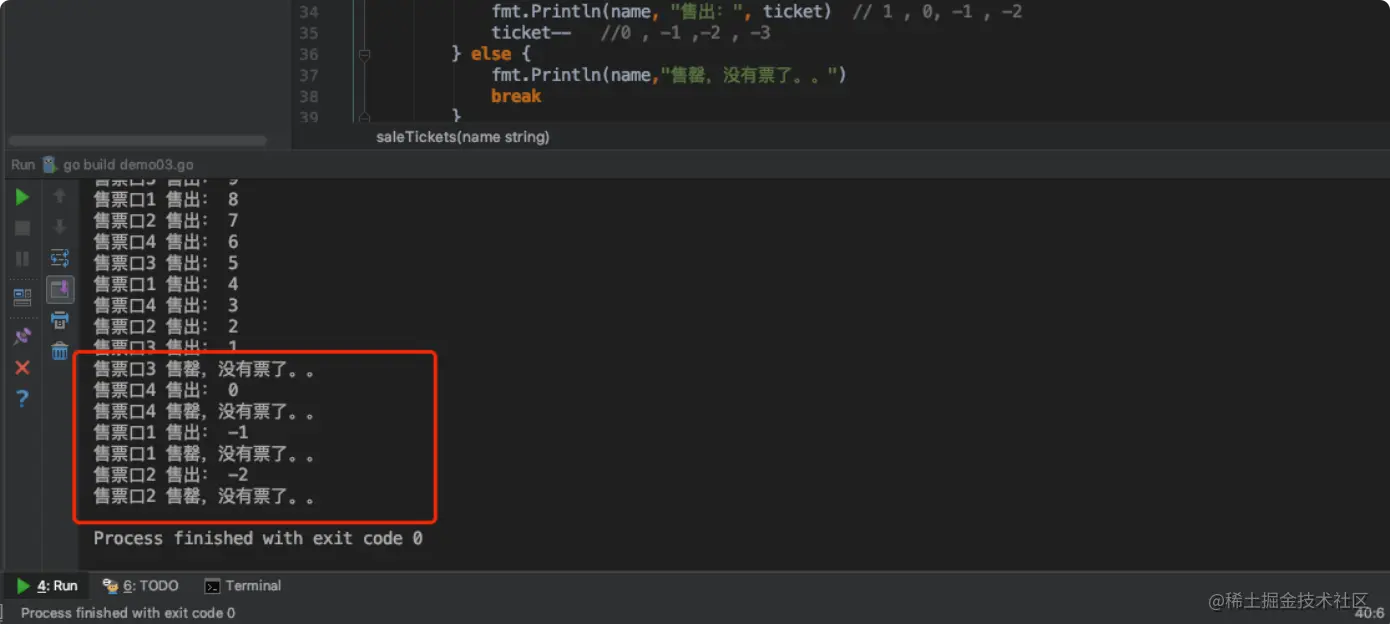
Task: Click console line '售票口3 售出: 5'
Action: pyautogui.click(x=166, y=263)
